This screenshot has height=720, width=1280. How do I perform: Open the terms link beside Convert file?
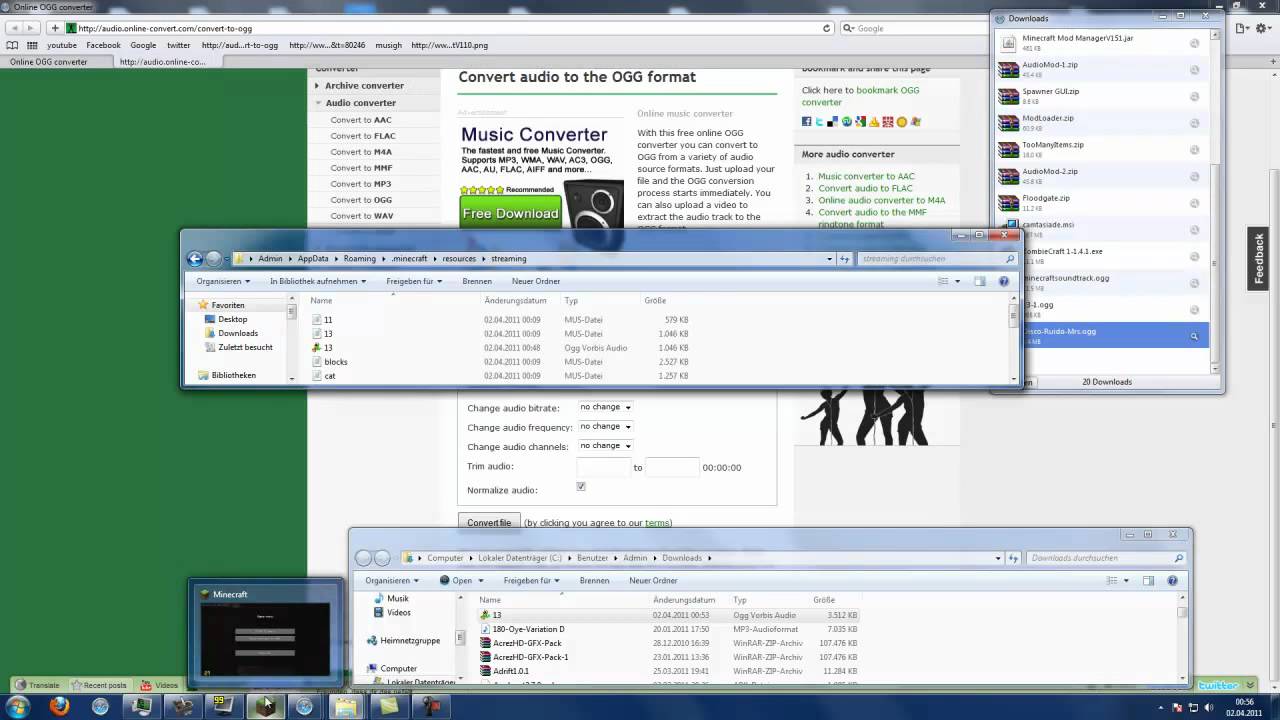pos(657,523)
